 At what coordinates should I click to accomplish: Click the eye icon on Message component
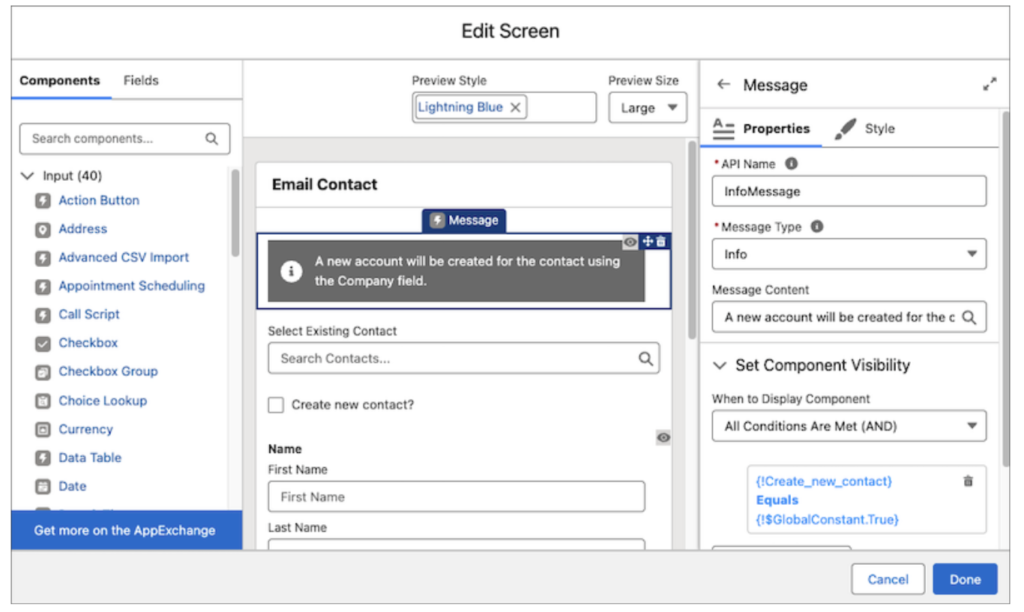pyautogui.click(x=630, y=241)
